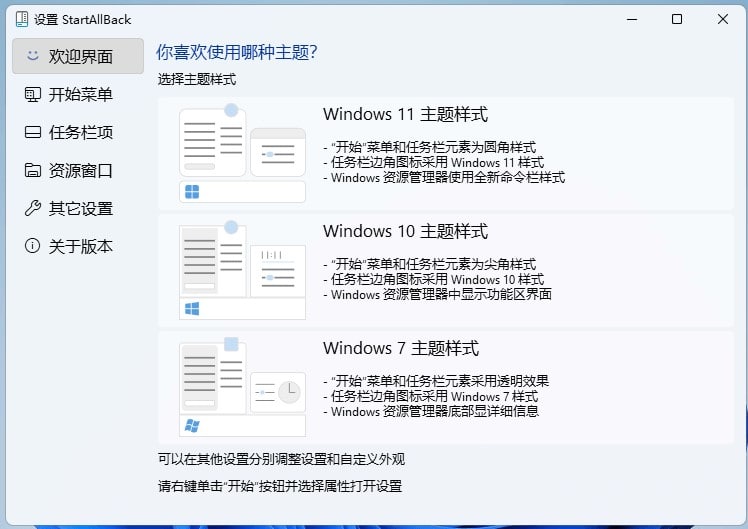
Task: Click the taskbar icon beside 任务栏项
Action: (32, 132)
